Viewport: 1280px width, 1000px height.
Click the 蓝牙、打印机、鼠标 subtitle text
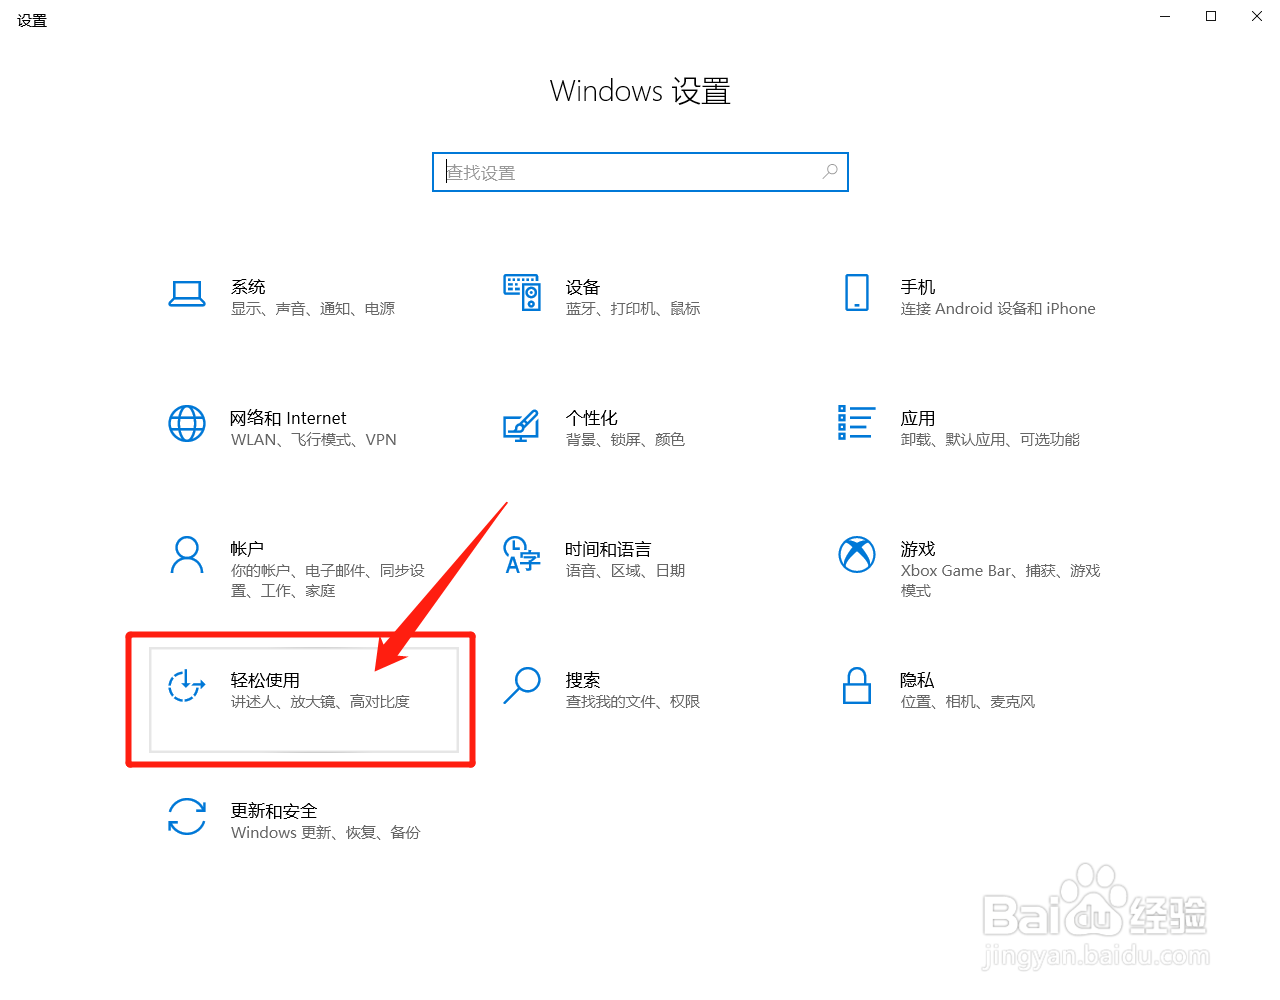pyautogui.click(x=633, y=308)
